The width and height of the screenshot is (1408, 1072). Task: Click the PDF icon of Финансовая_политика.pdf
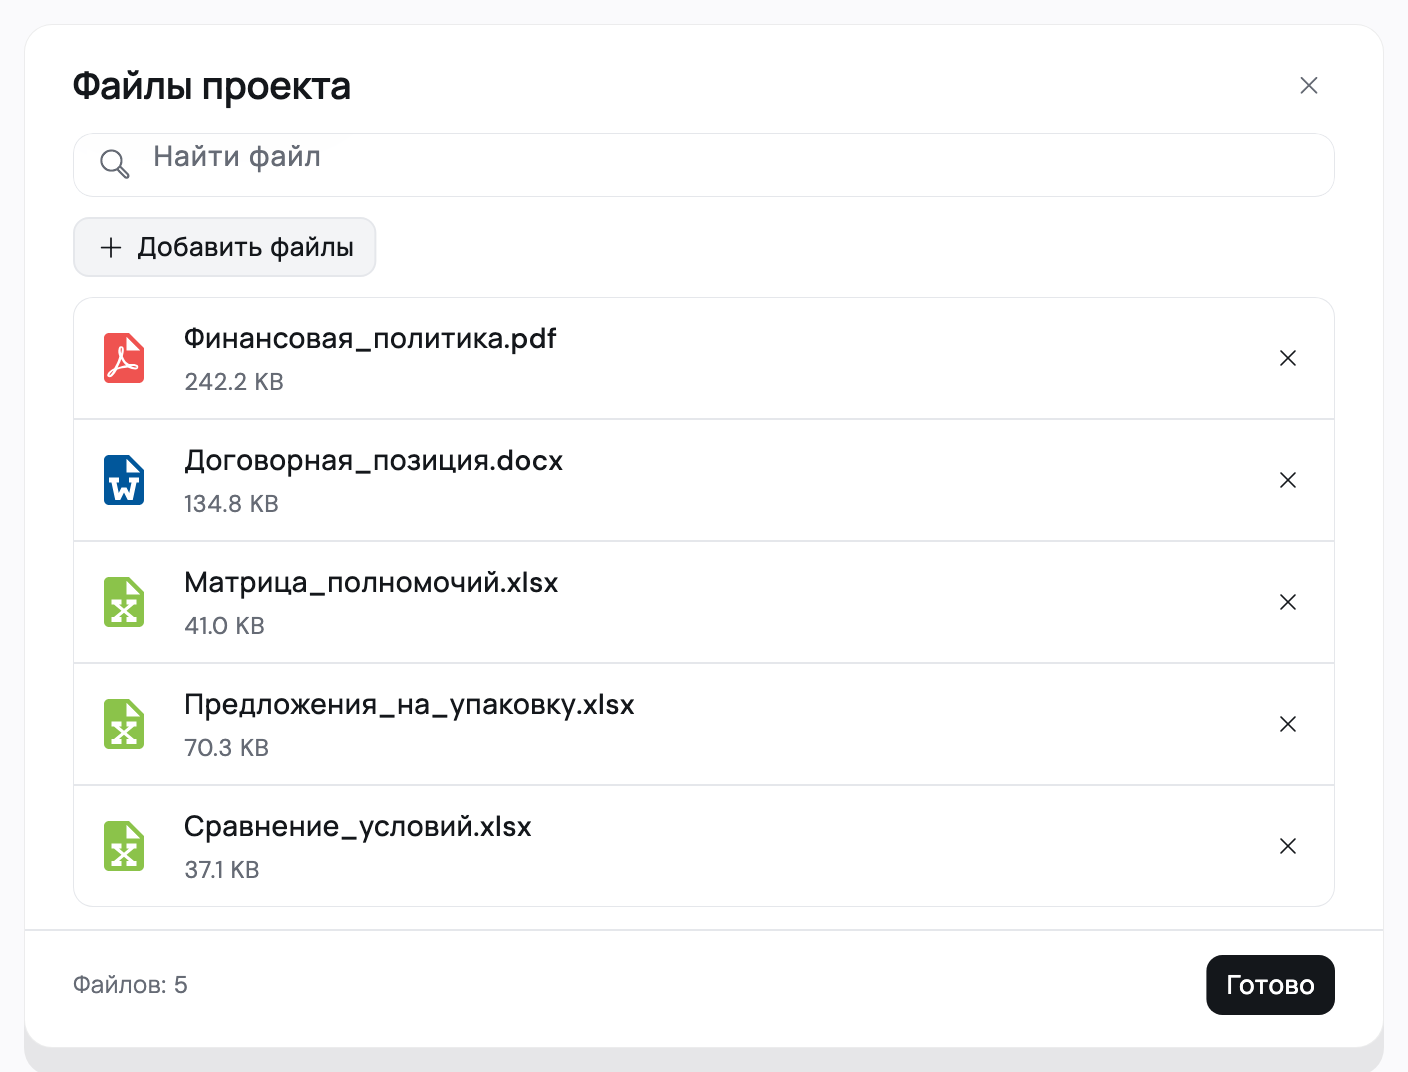click(124, 358)
